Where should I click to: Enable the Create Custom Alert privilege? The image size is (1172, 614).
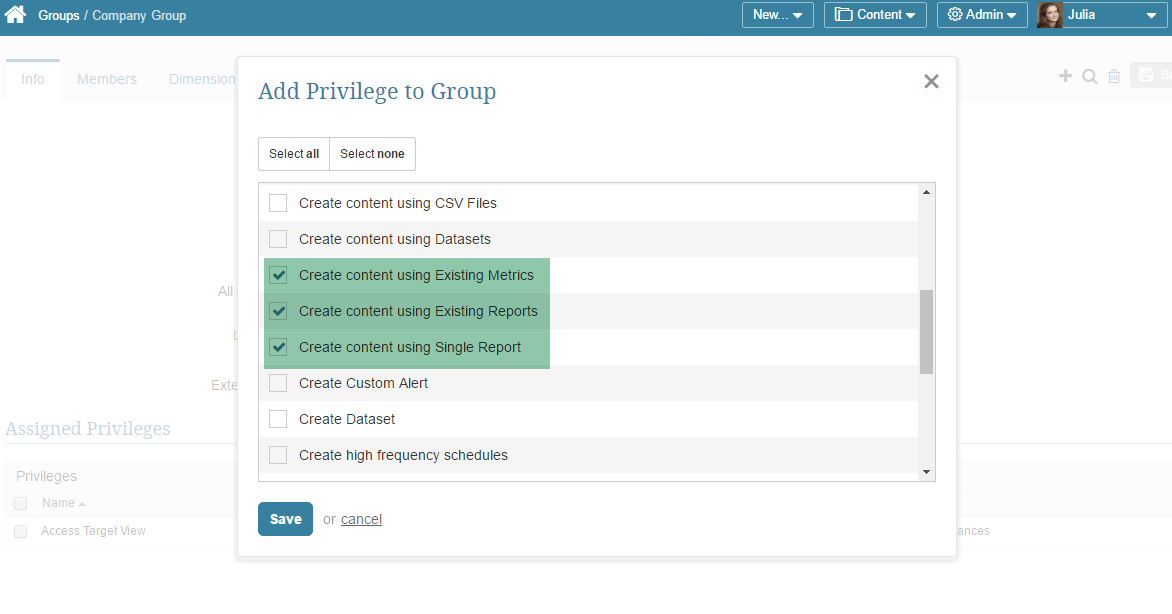tap(277, 383)
